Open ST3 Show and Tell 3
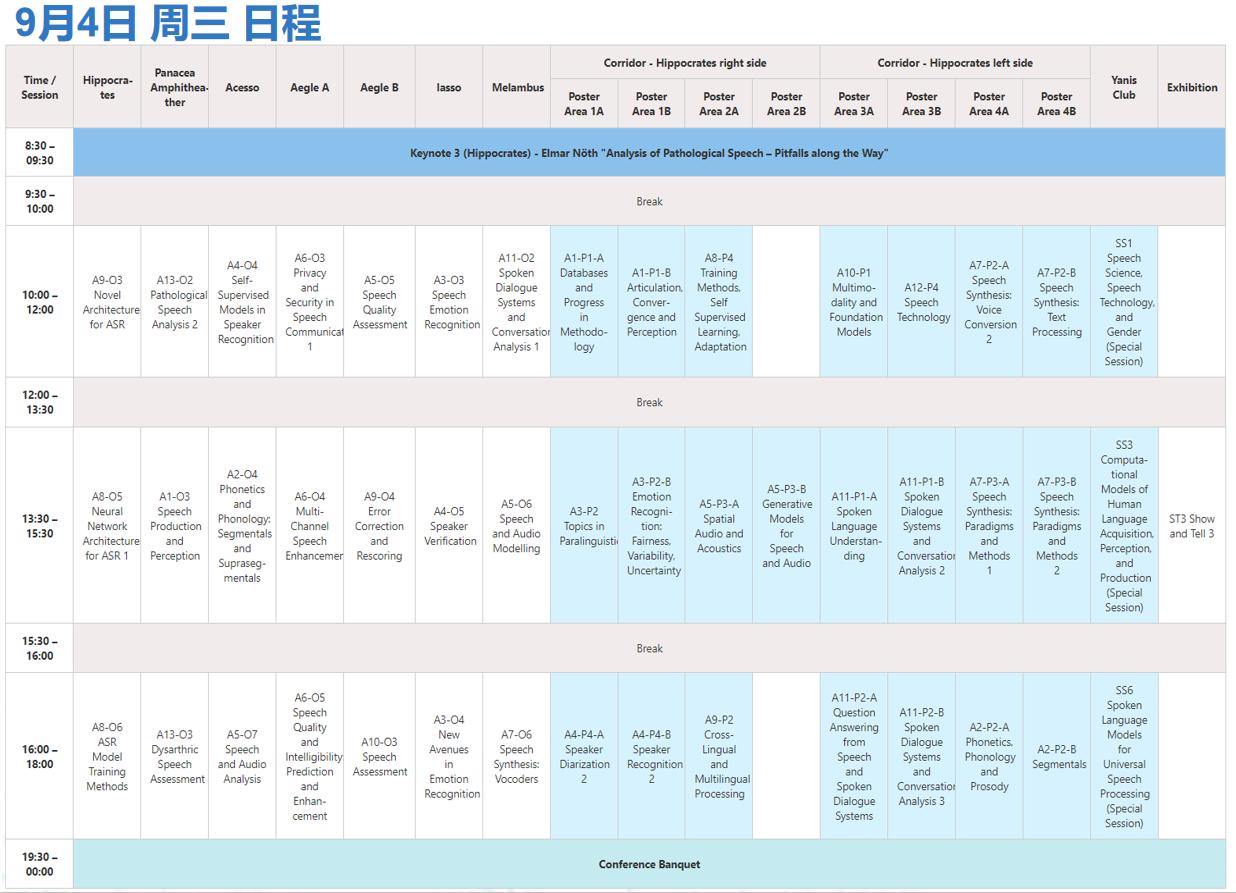The image size is (1236, 893). click(x=1192, y=526)
